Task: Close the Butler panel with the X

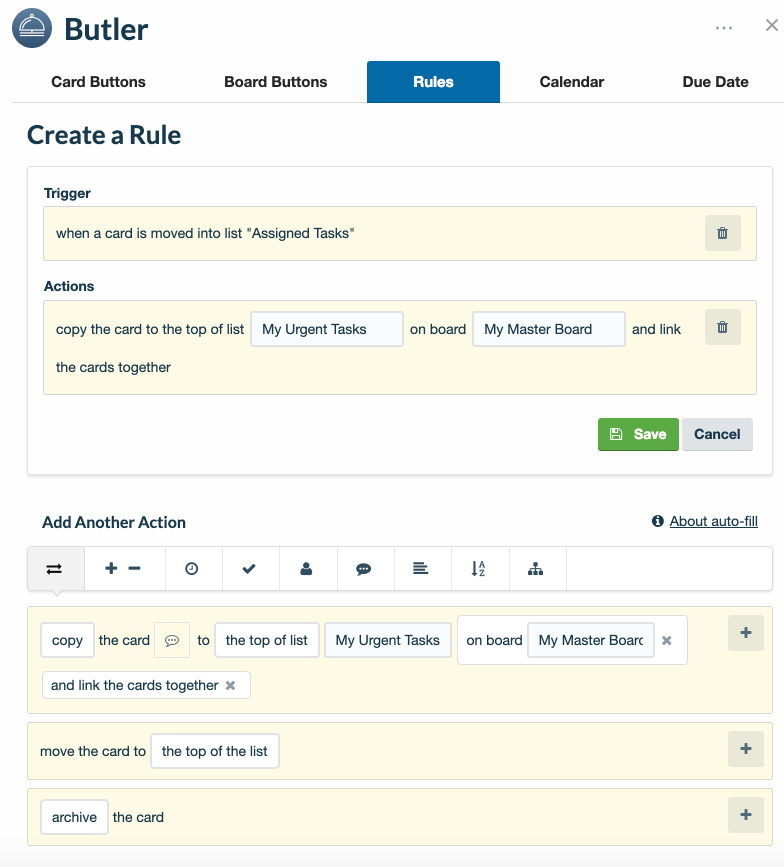Action: (x=772, y=25)
